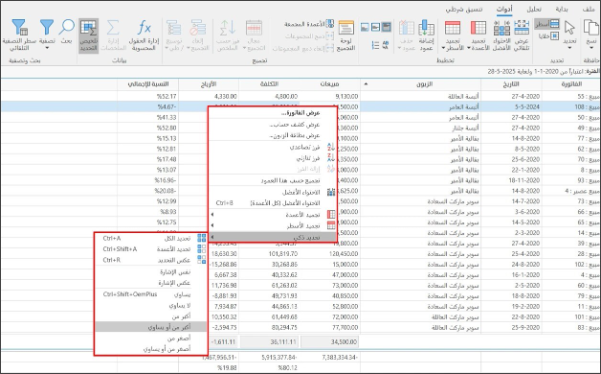Click the middle image-layout icon in ribbon
This screenshot has height=374, width=601.
[376, 27]
